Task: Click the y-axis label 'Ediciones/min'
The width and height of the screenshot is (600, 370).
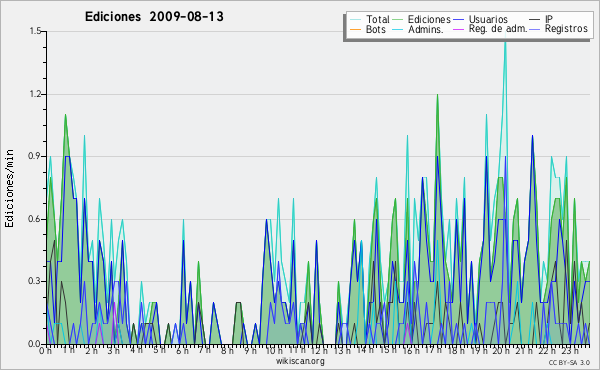Action: click(x=9, y=188)
